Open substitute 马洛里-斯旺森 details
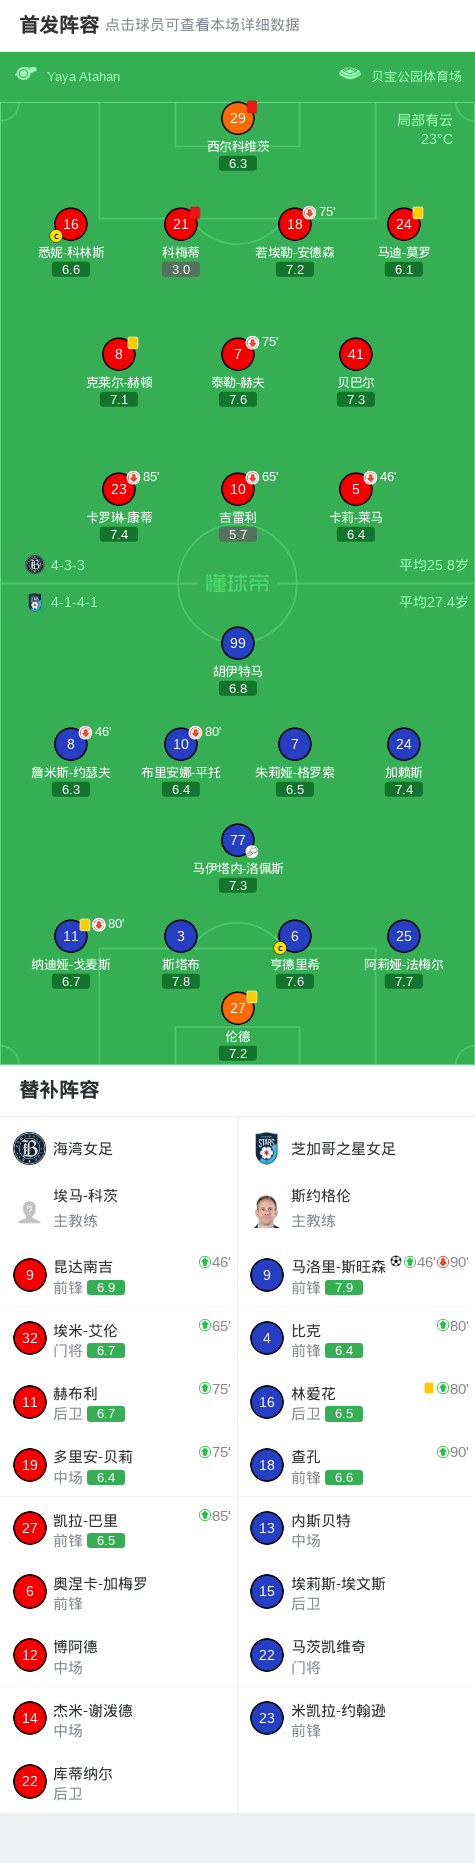This screenshot has height=1863, width=475. pos(356,1275)
